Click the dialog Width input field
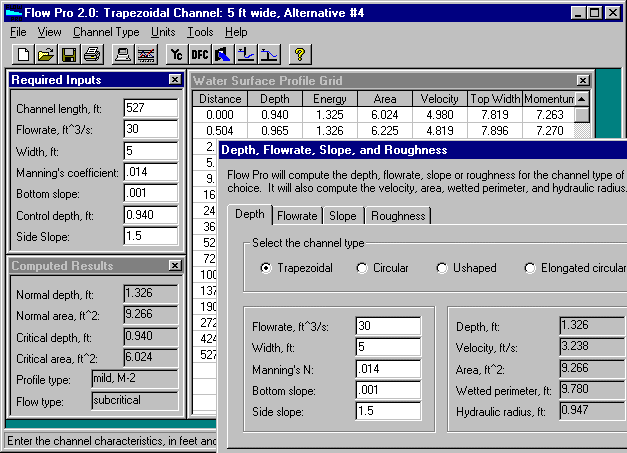The height and width of the screenshot is (453, 627). tap(388, 347)
